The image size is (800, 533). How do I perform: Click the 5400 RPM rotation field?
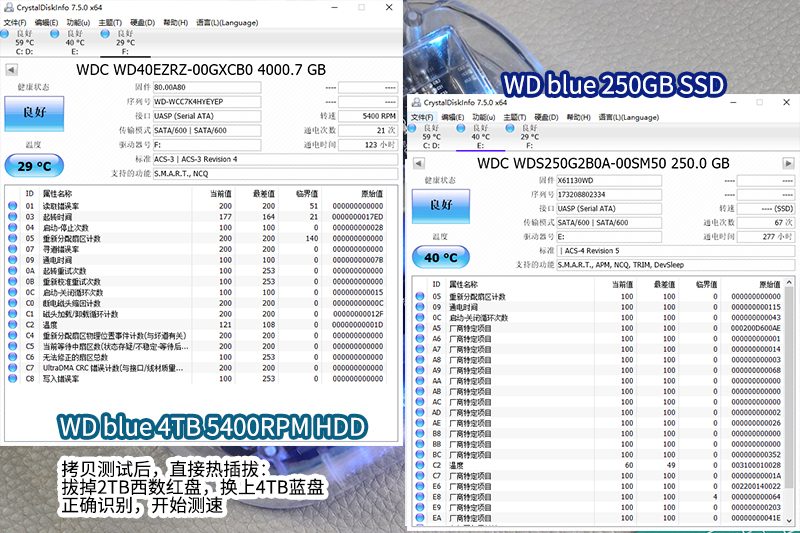(x=368, y=116)
